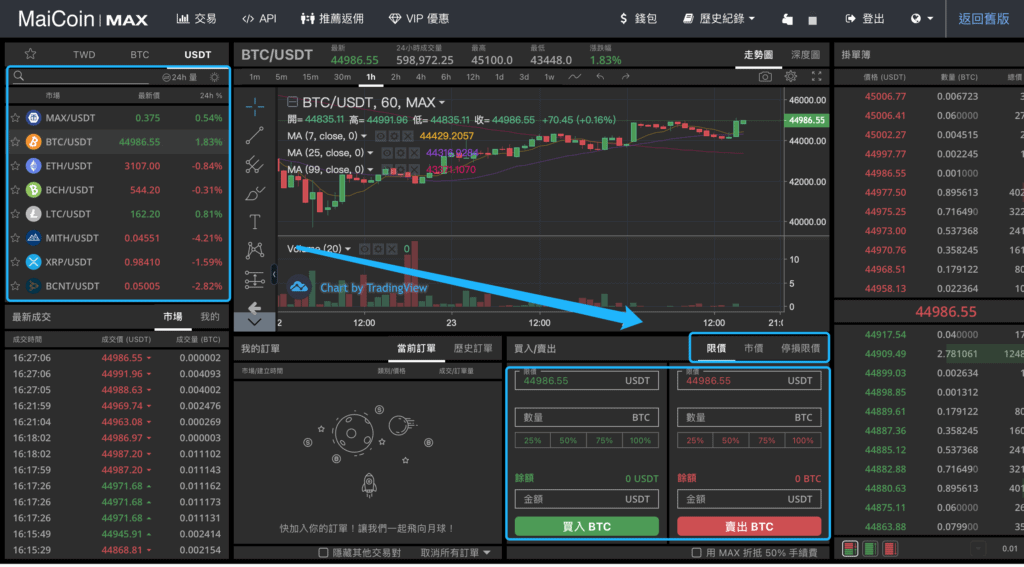Select the 4h chart interval

[421, 77]
